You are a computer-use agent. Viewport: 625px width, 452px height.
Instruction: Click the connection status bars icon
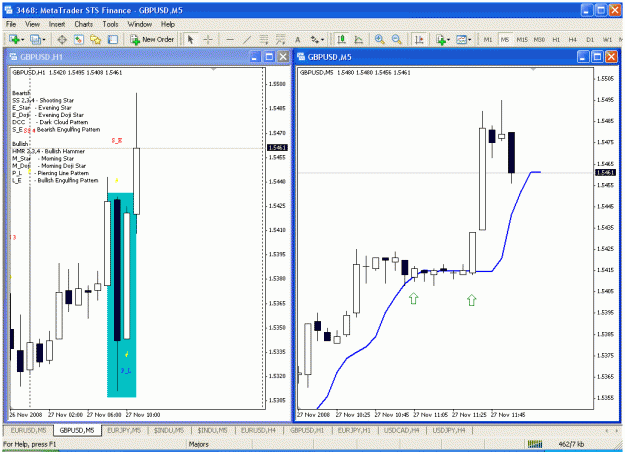[x=535, y=444]
